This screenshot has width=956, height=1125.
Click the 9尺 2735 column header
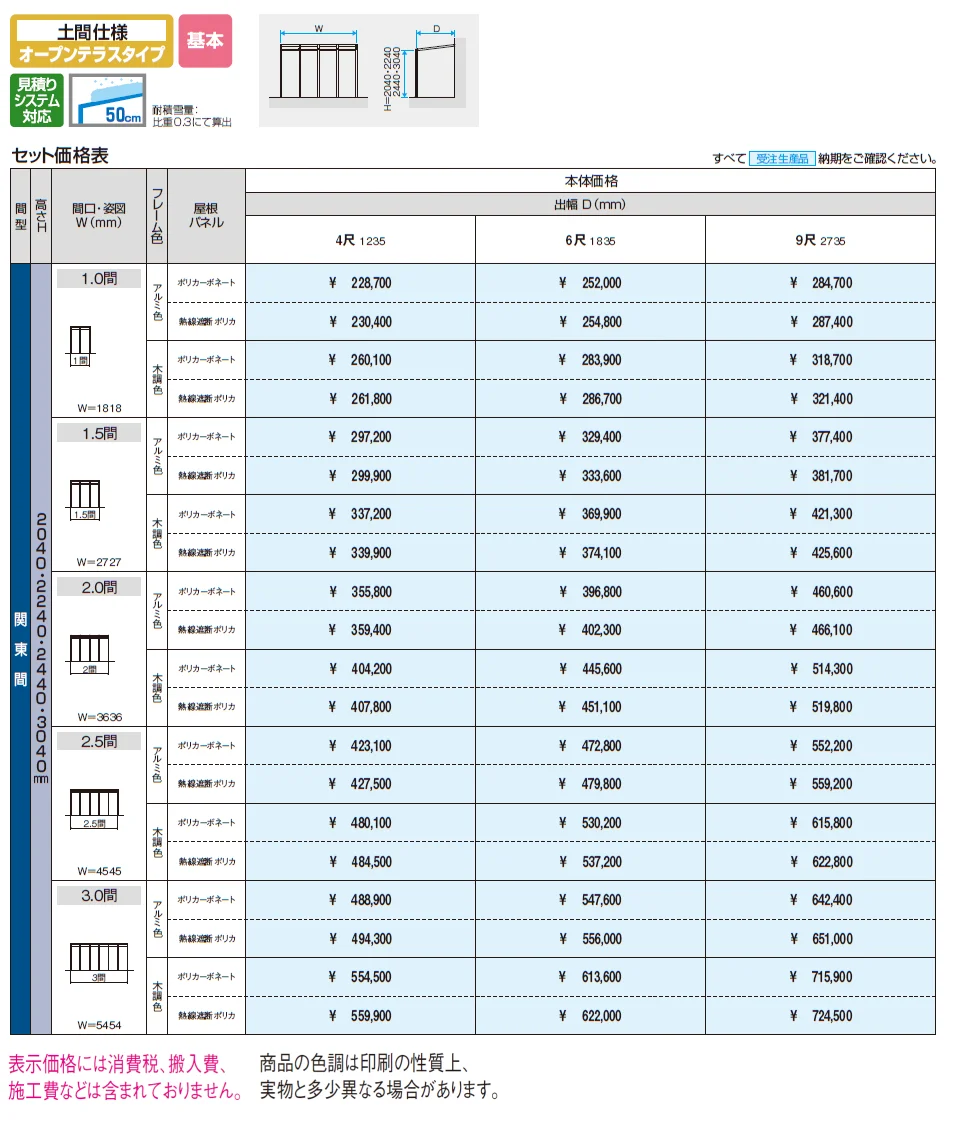coord(820,240)
